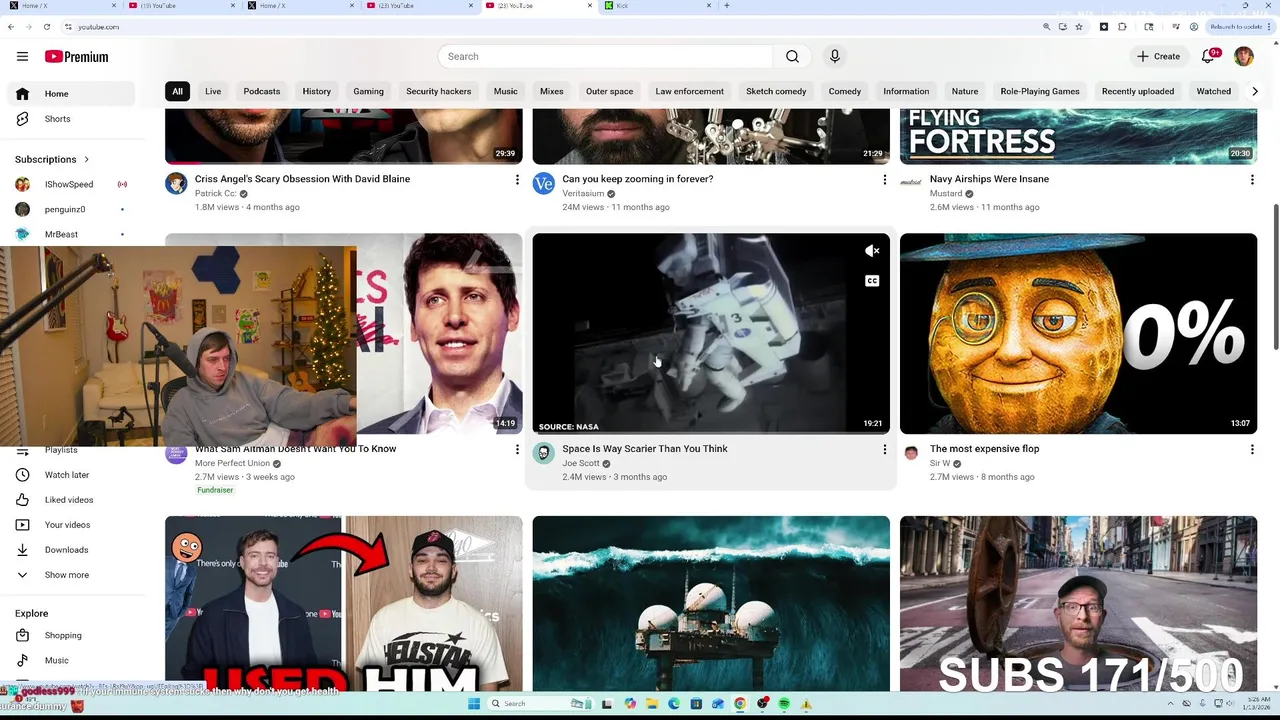Go to Home in sidebar

point(70,94)
